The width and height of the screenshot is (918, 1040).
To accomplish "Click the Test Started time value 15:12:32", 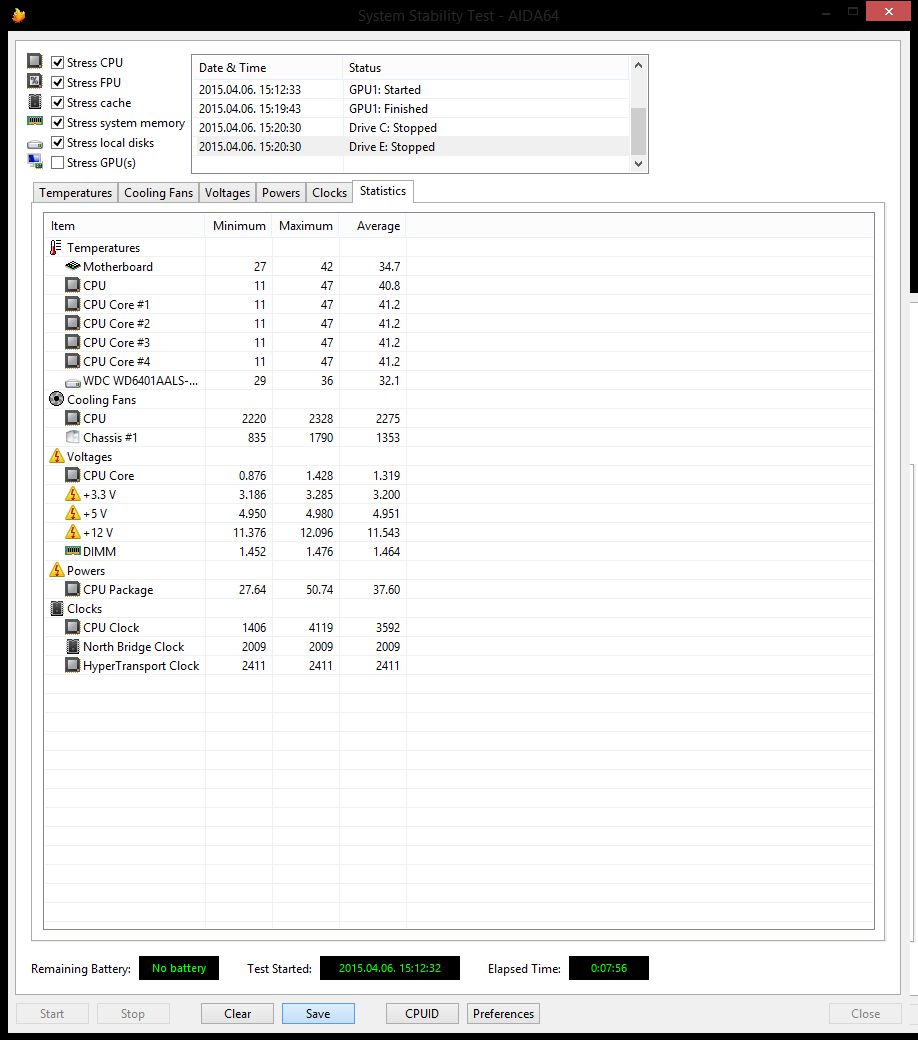I will pos(389,968).
